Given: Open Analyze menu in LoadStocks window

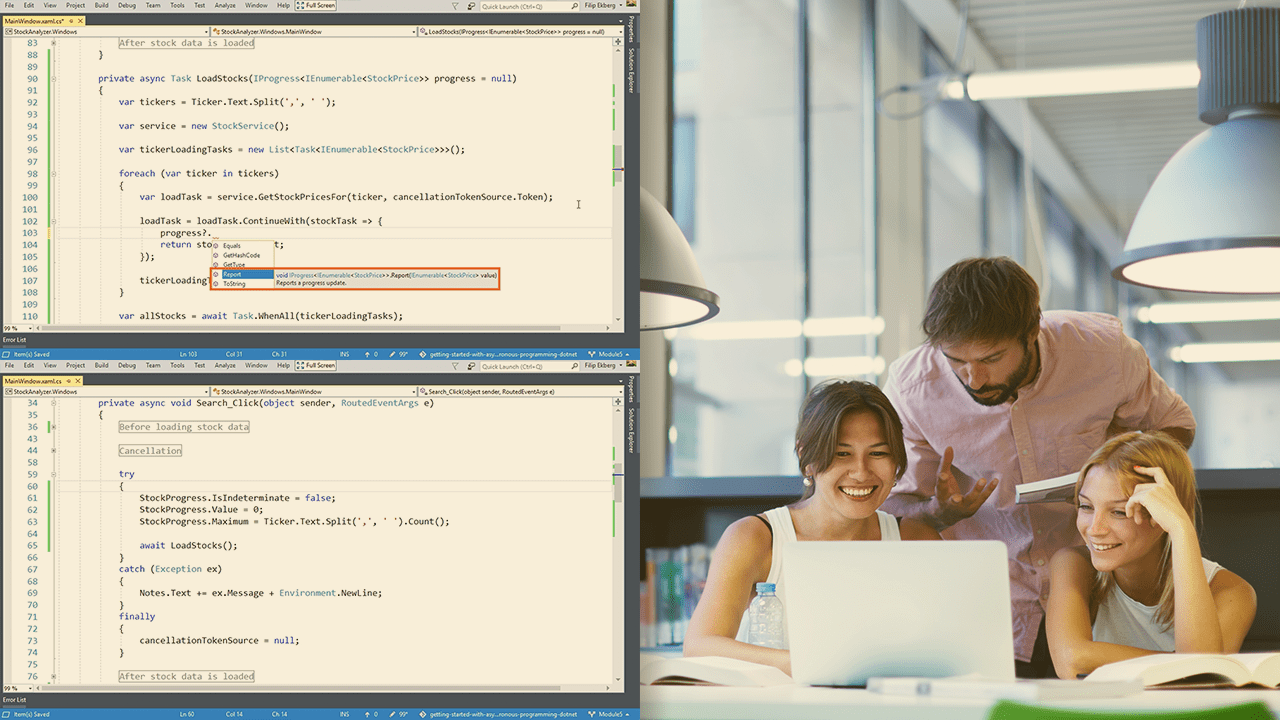Looking at the screenshot, I should click(x=225, y=5).
